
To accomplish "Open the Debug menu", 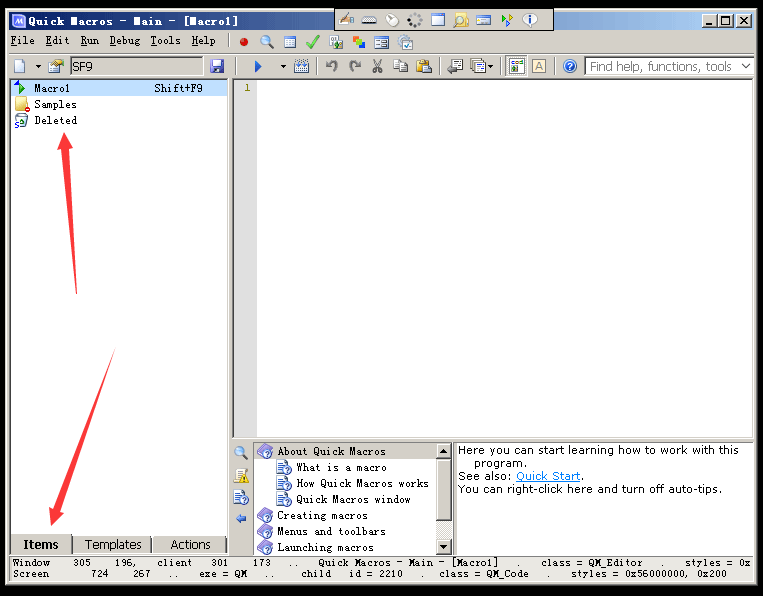I will coord(125,41).
